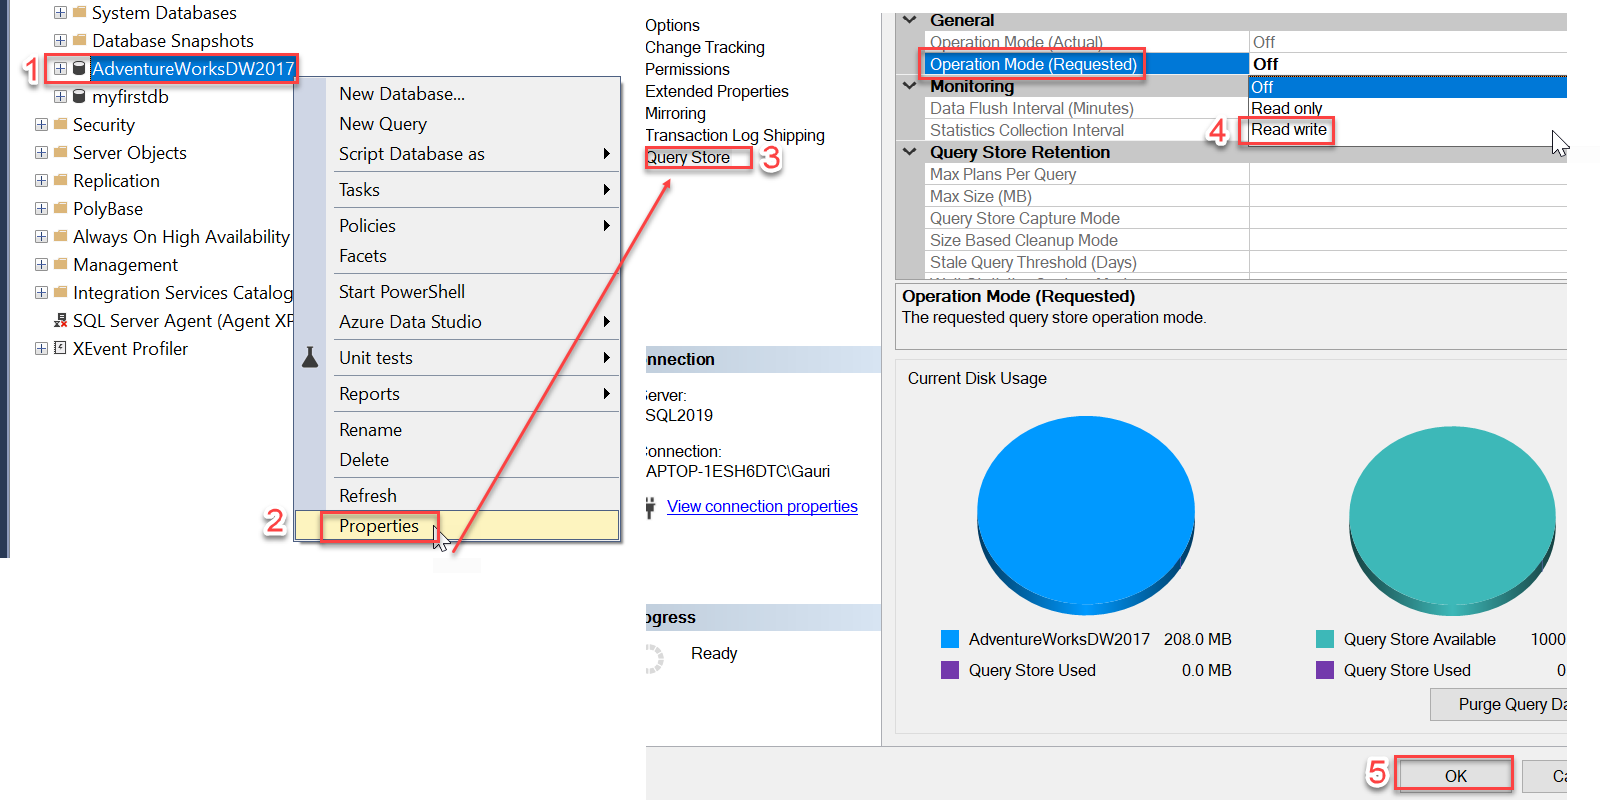Click the Always On High Availability folder icon

point(60,237)
